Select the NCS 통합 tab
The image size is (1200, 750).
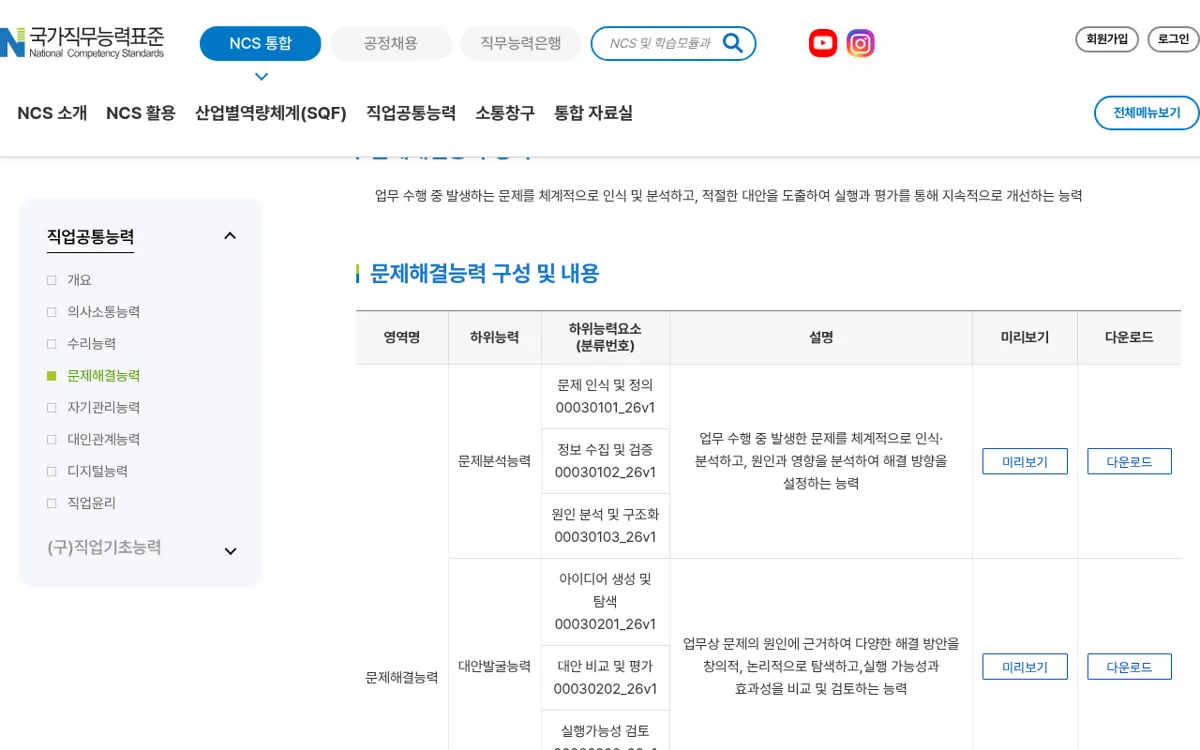click(260, 43)
